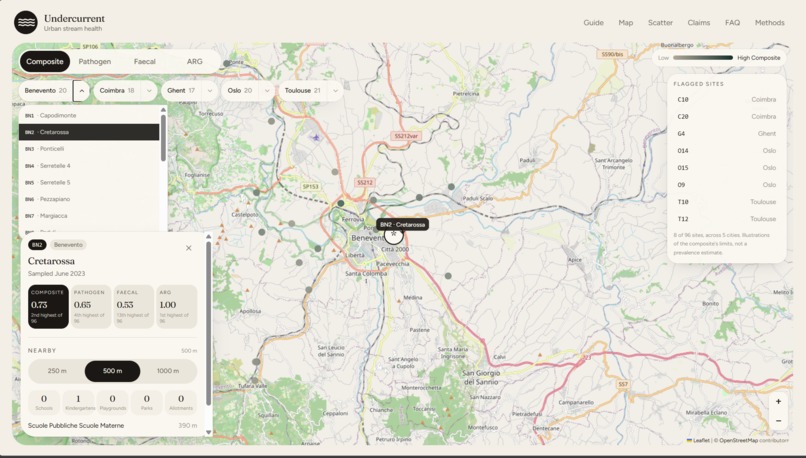Set nearby radius to 500 m
This screenshot has height=458, width=806.
coord(112,371)
